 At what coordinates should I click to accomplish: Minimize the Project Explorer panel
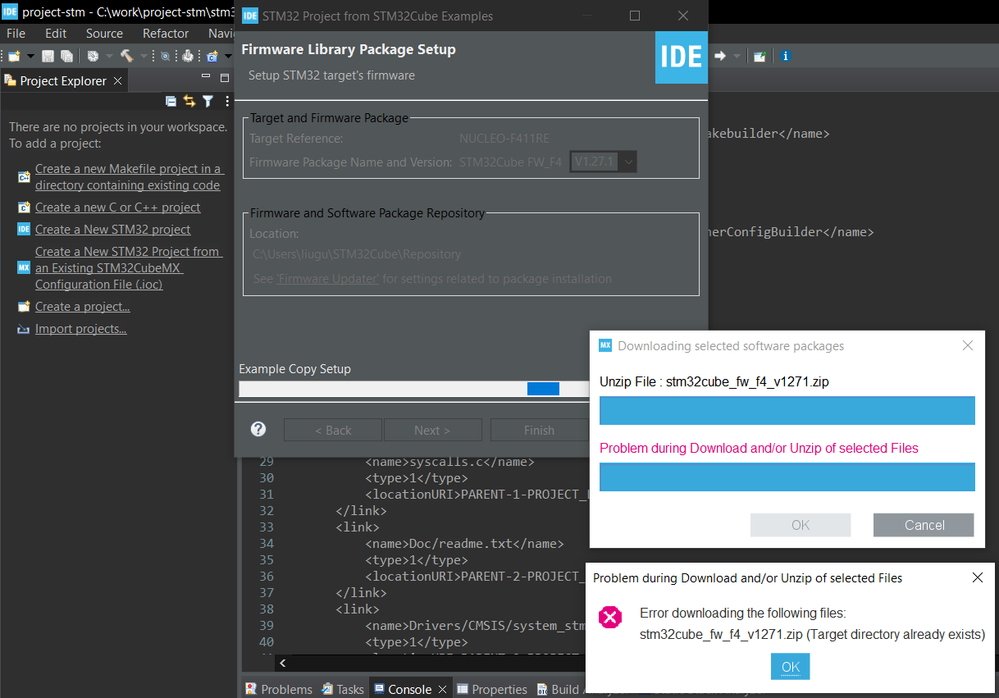tap(205, 76)
